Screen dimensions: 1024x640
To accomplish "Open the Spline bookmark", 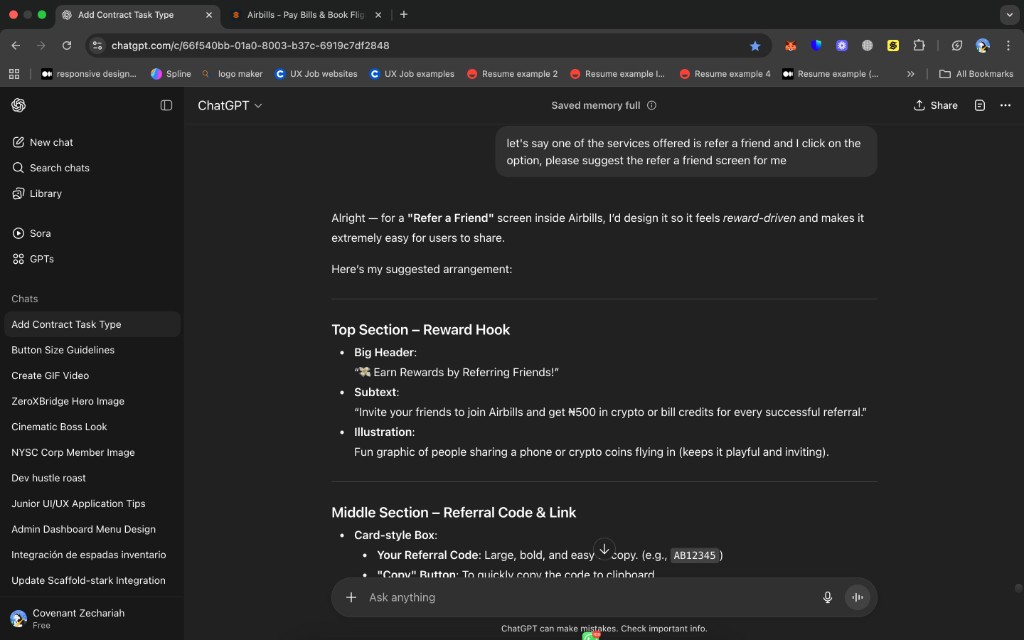I will 170,74.
